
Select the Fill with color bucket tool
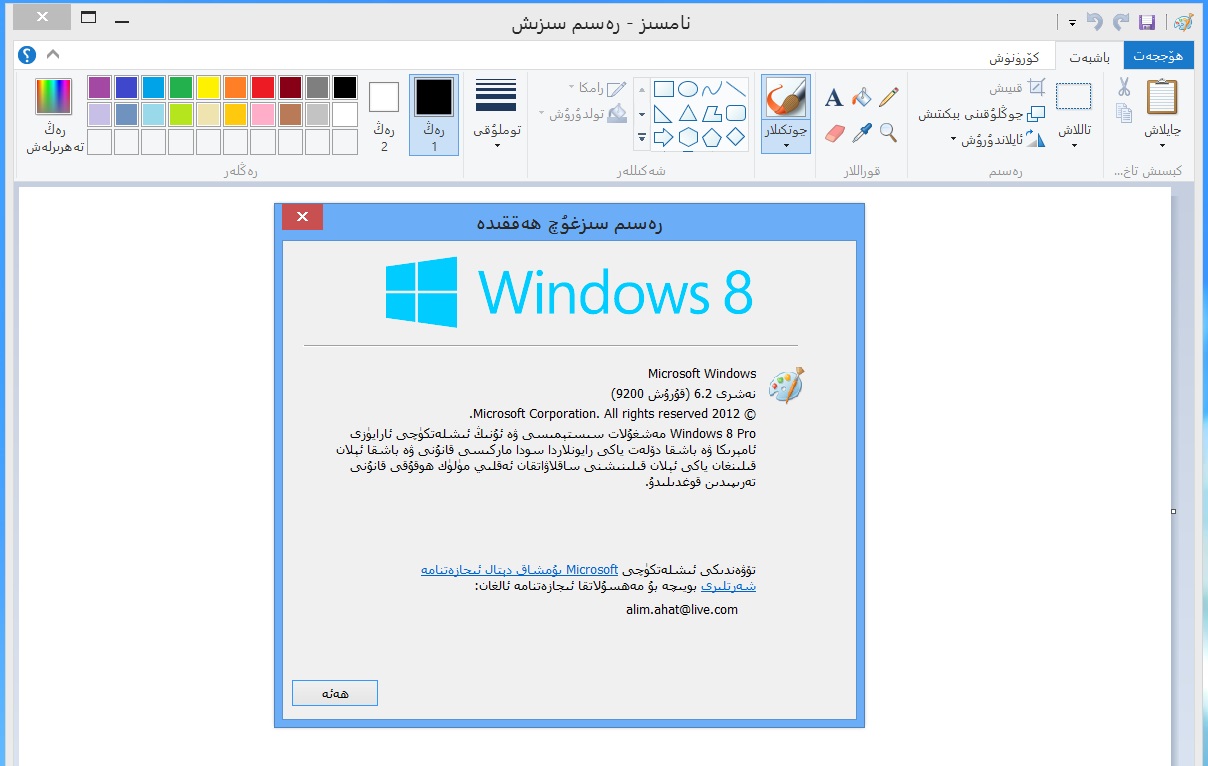click(x=861, y=97)
